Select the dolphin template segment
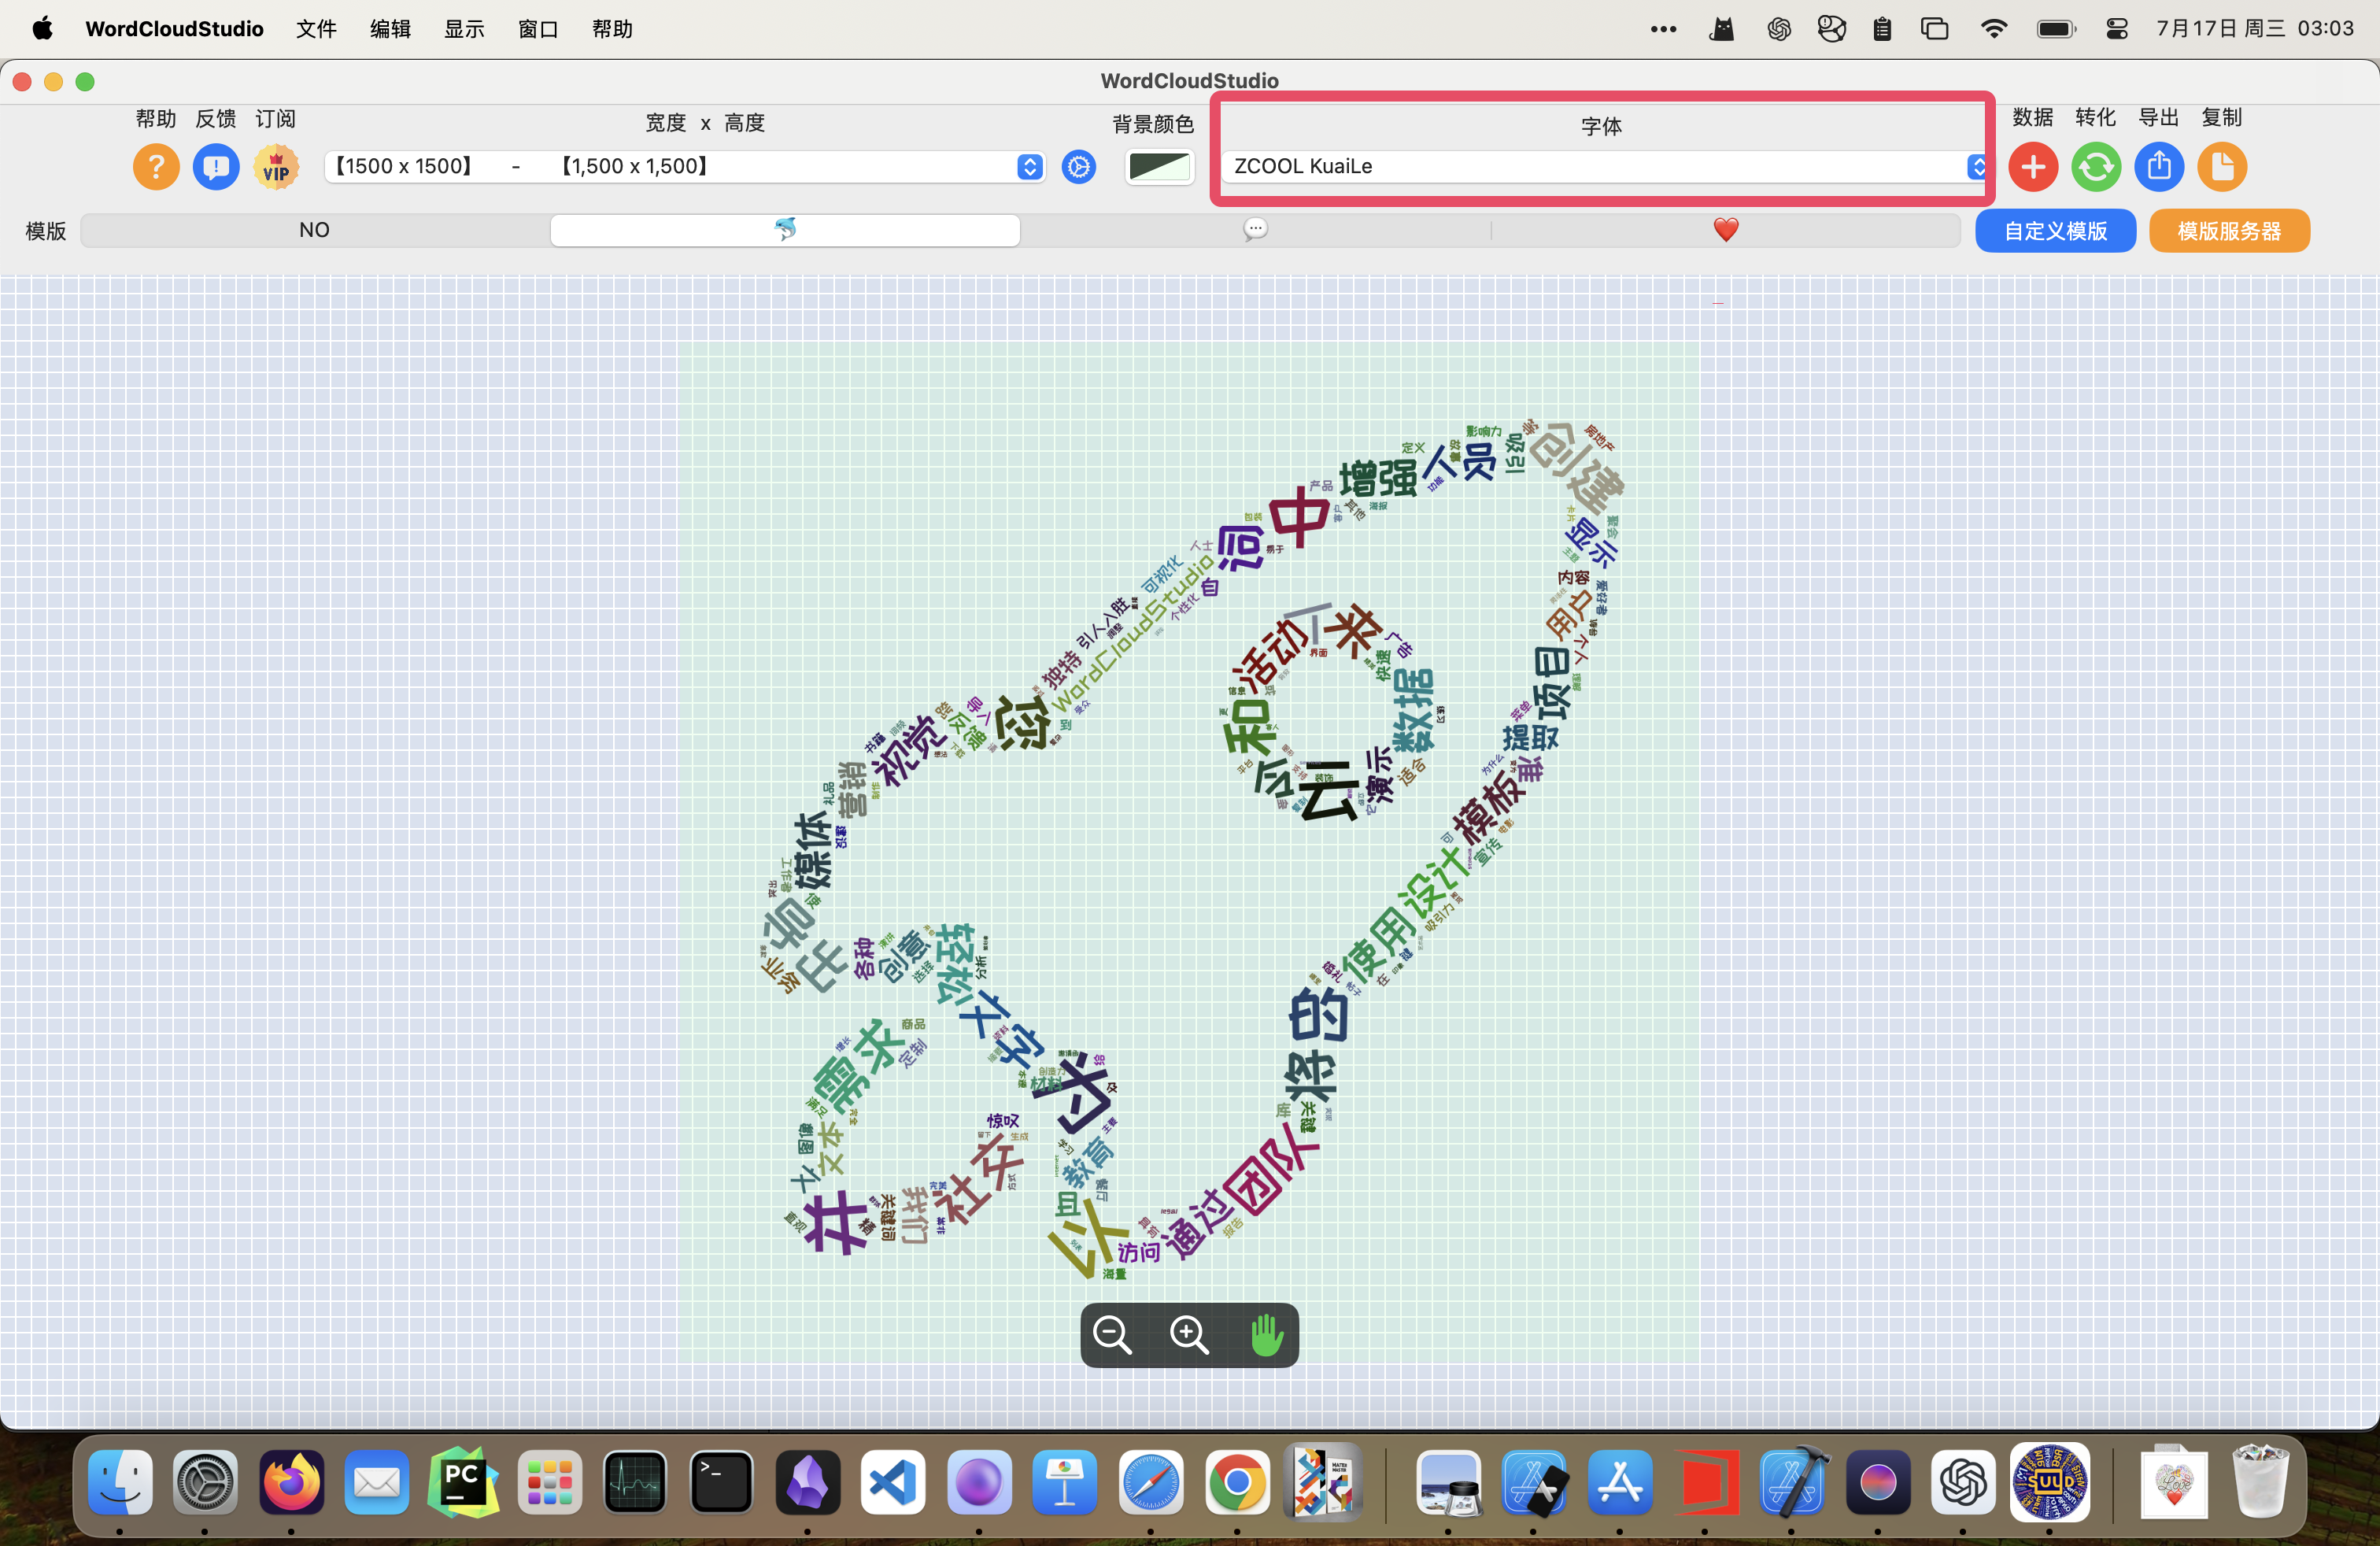Image resolution: width=2380 pixels, height=1546 pixels. [785, 230]
